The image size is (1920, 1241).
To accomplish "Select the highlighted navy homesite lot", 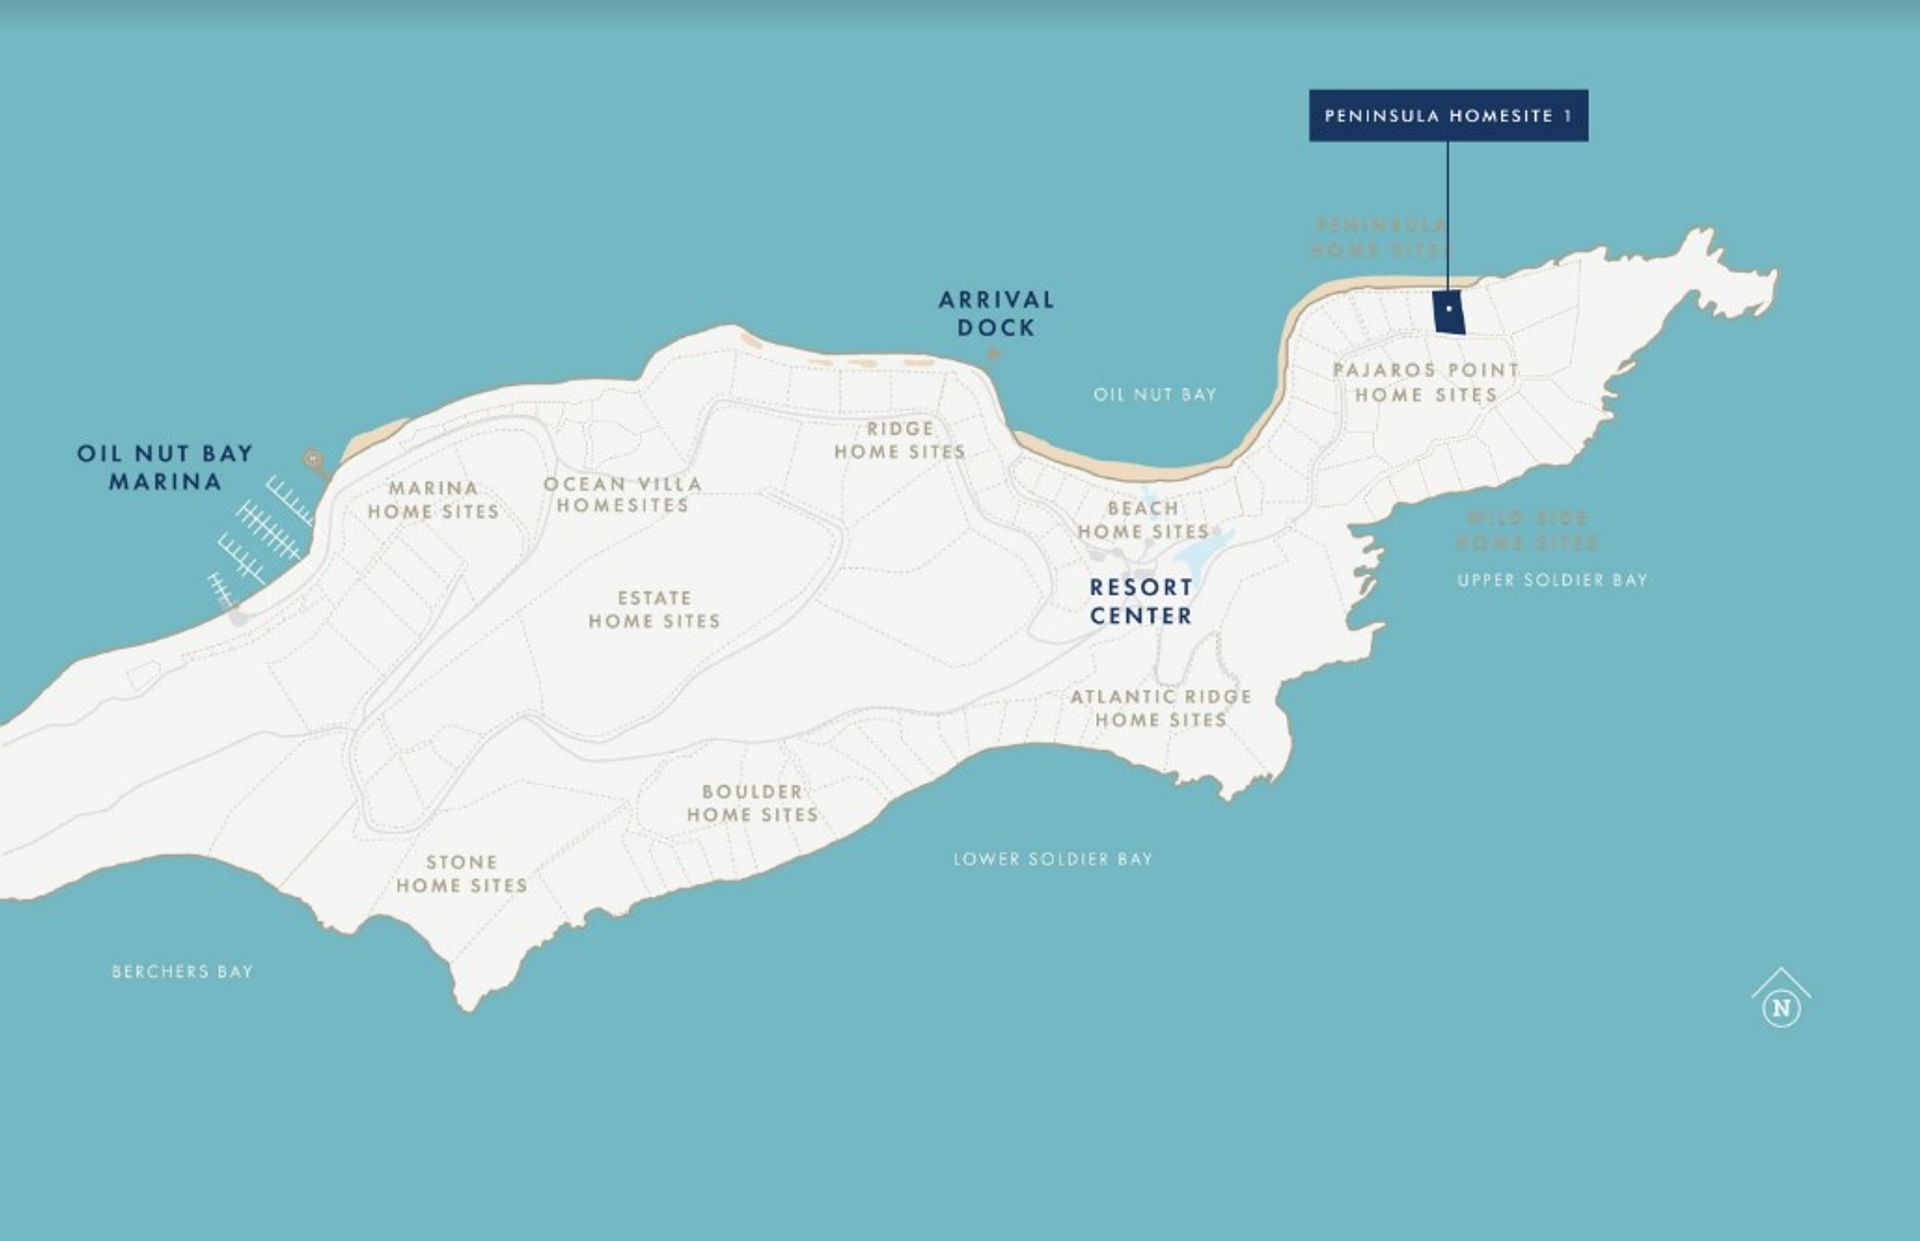I will tap(1449, 312).
